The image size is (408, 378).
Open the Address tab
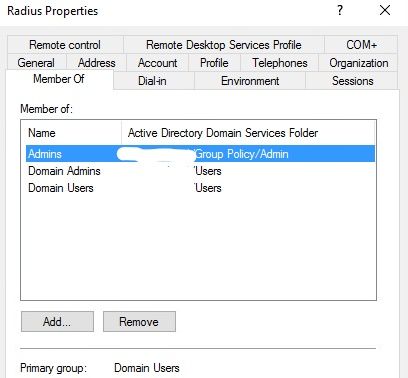click(97, 63)
